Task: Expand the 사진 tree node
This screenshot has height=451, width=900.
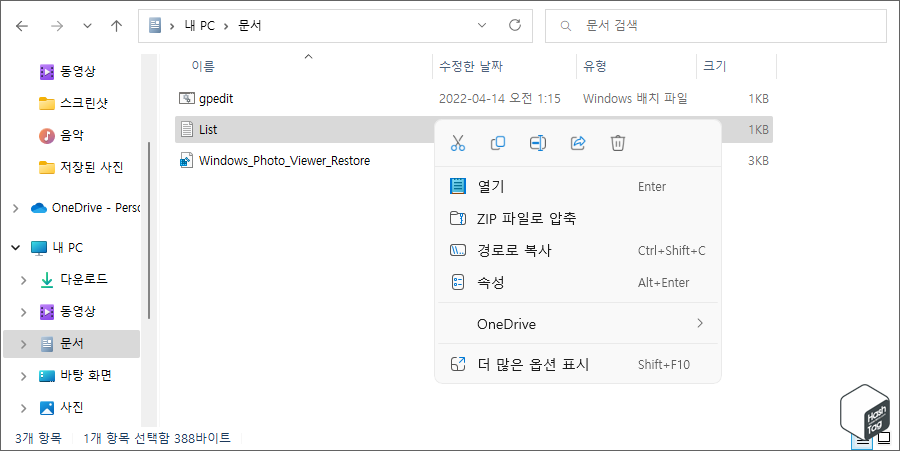Action: click(24, 409)
